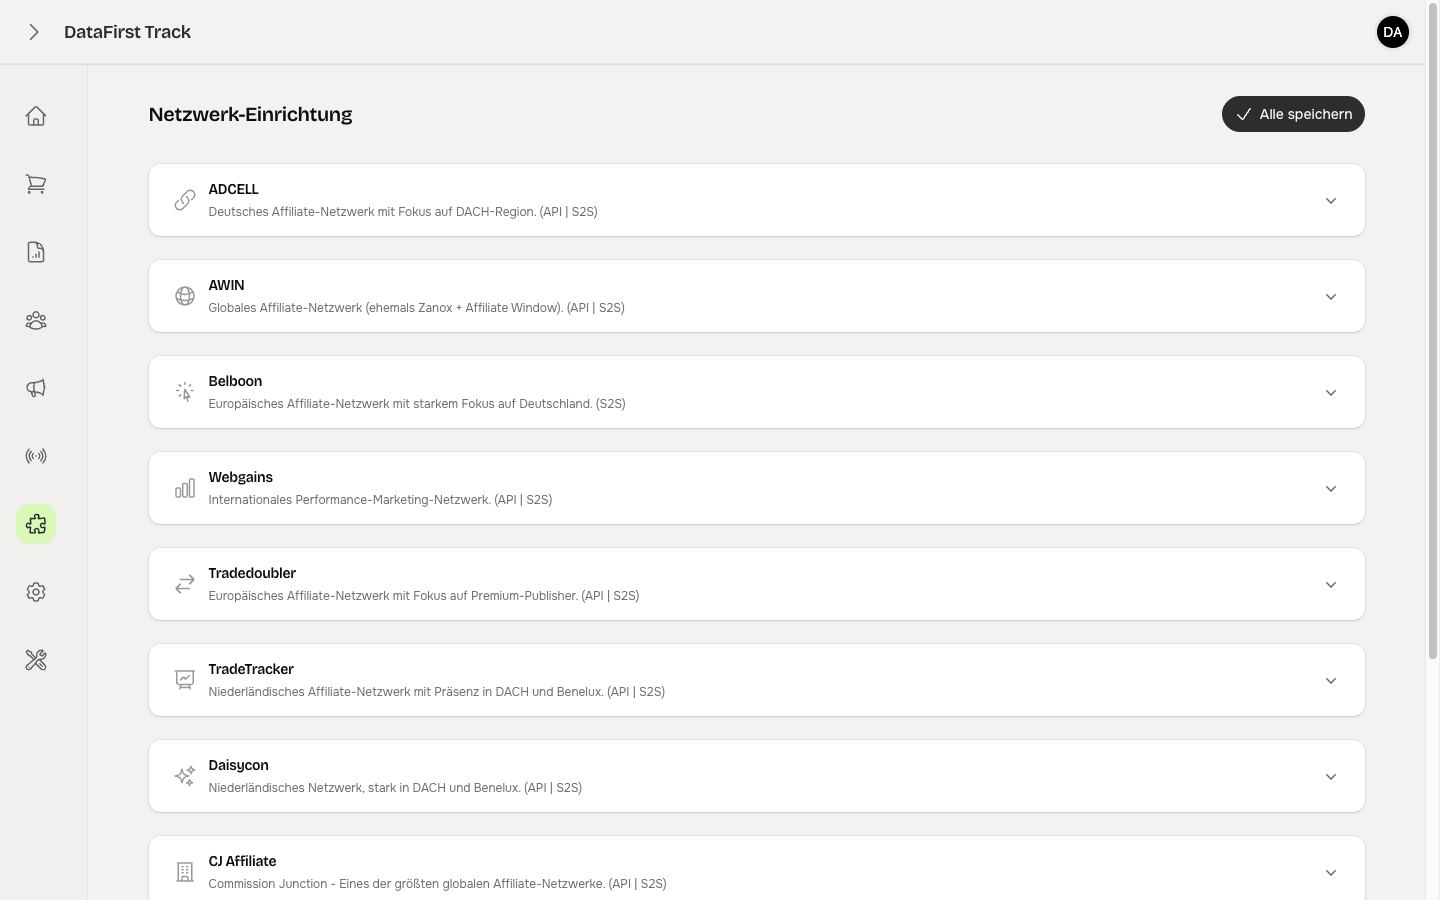Expand the TradeTracker network card chevron
Viewport: 1440px width, 900px height.
pos(1331,681)
